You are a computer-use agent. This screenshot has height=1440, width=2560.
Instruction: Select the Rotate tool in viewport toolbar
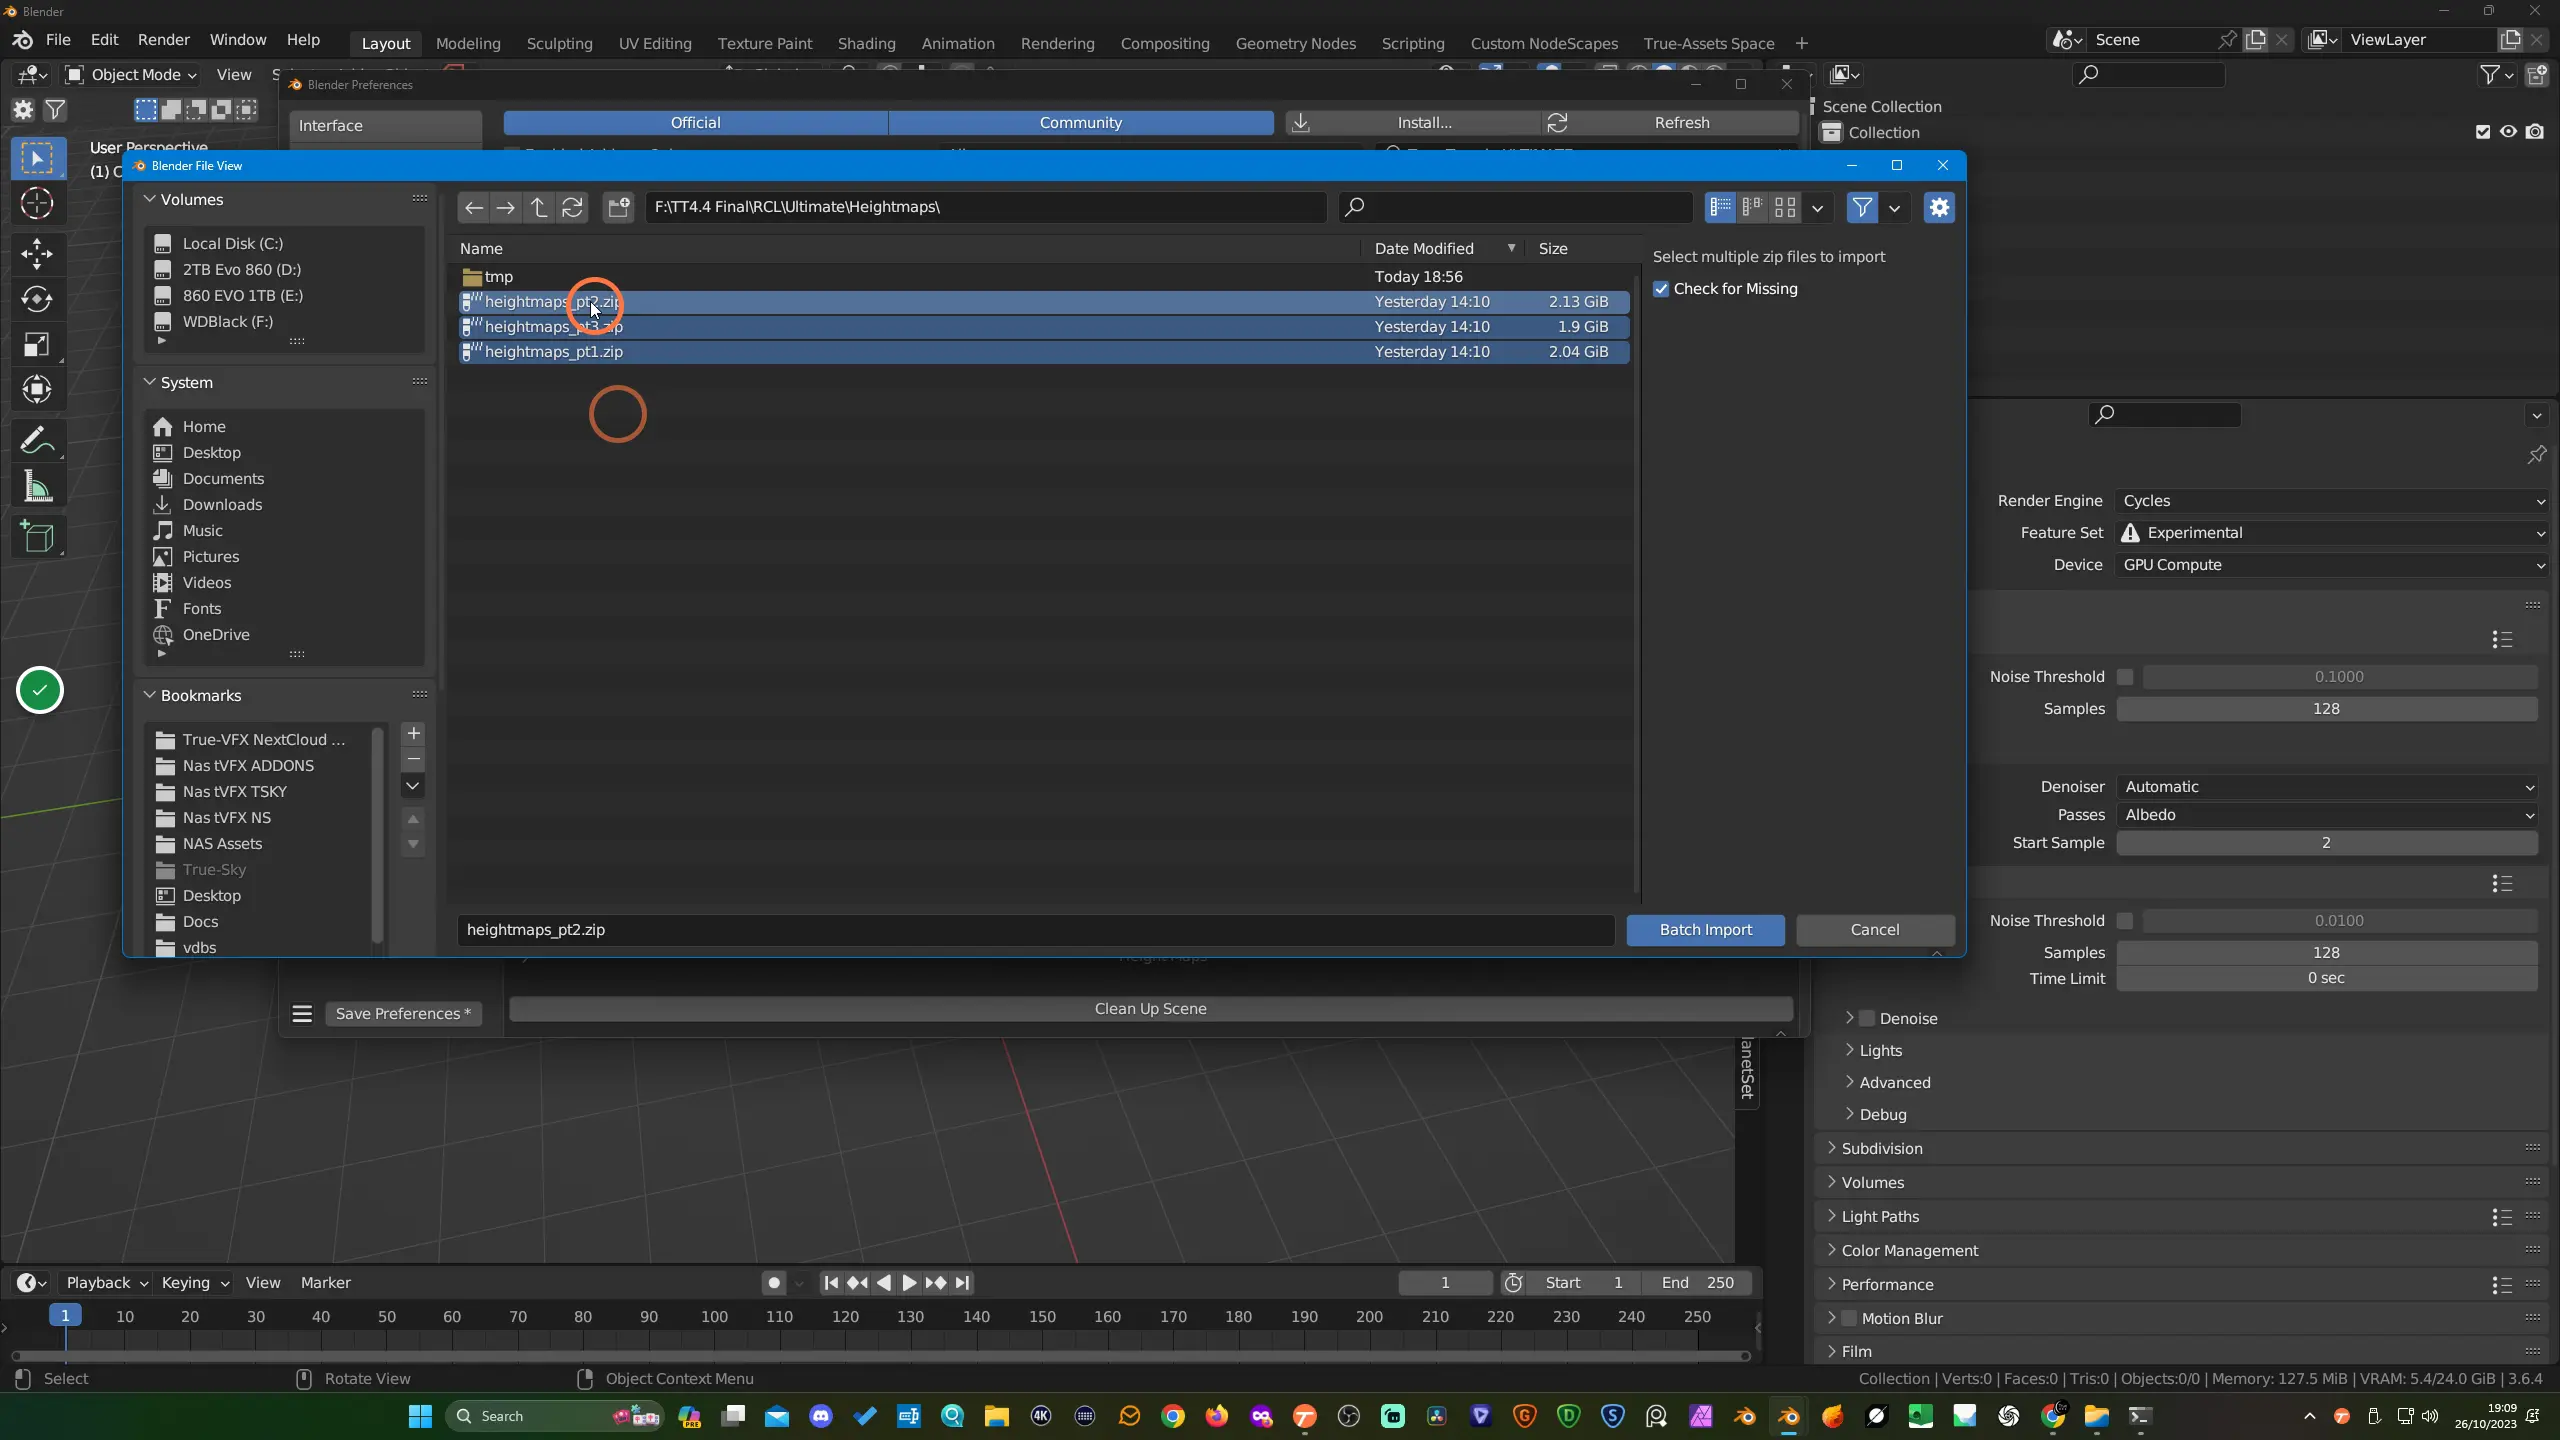tap(37, 299)
